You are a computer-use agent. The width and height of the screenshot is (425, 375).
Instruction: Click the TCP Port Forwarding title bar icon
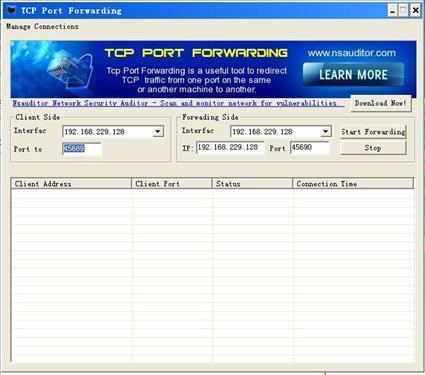(11, 10)
